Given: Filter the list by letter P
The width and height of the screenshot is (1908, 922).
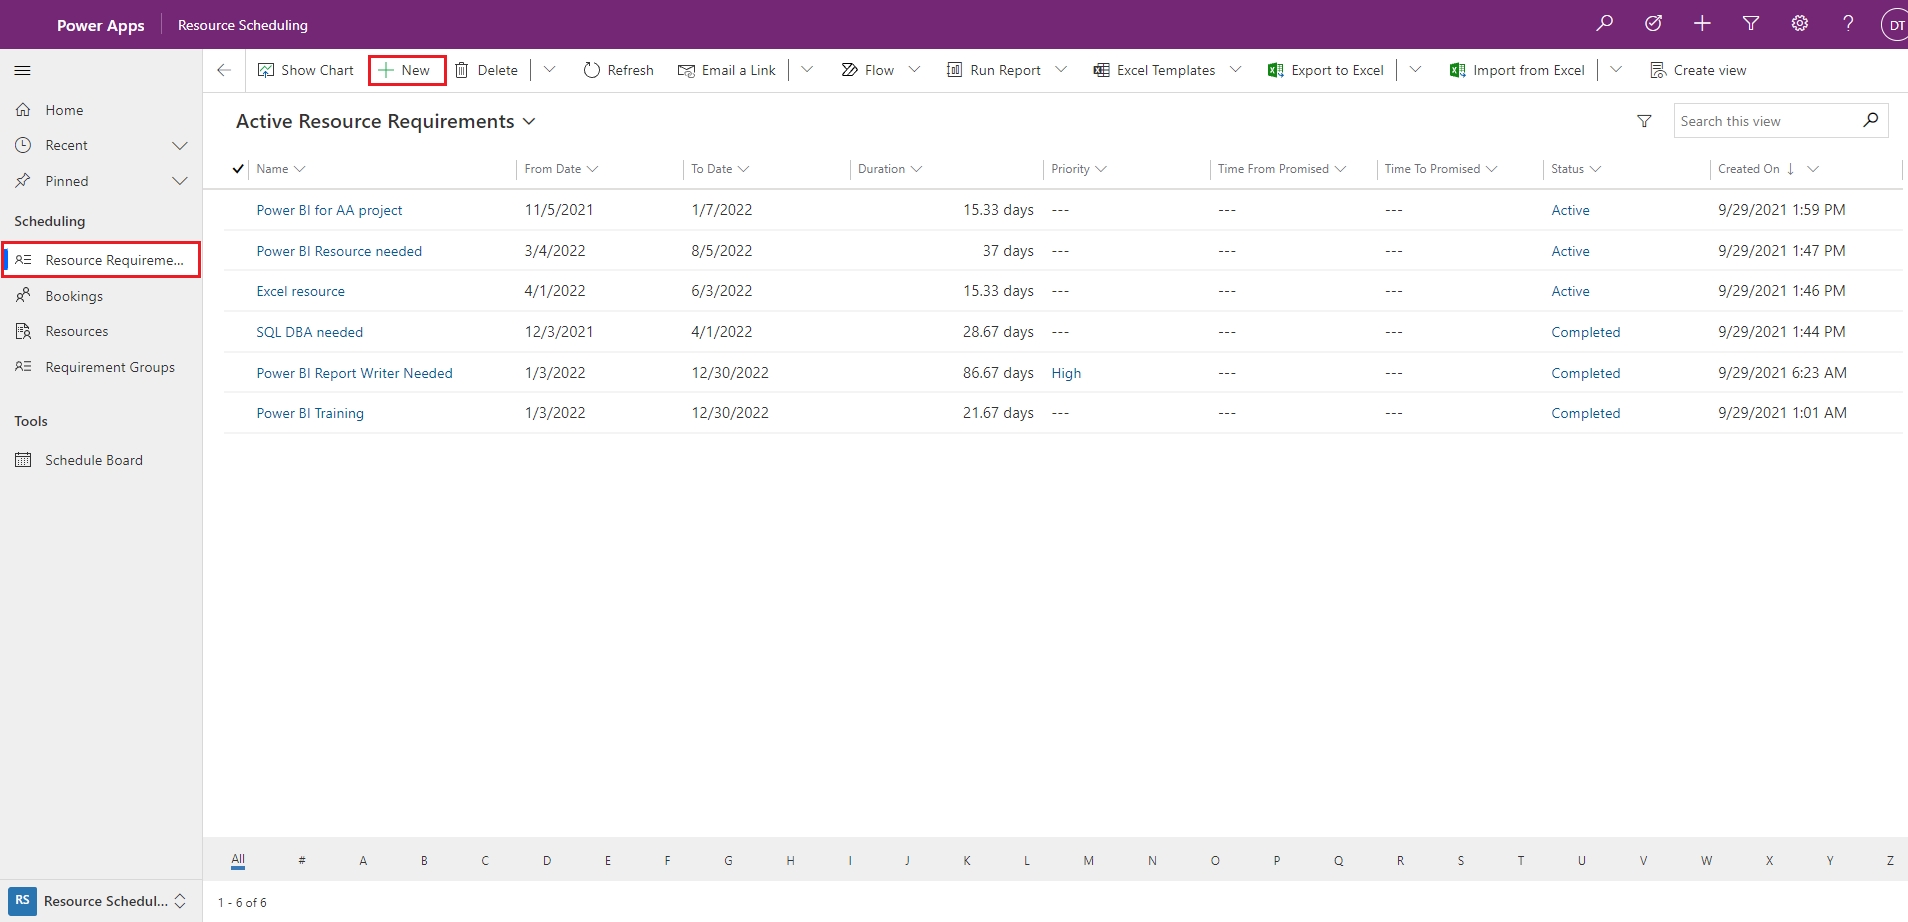Looking at the screenshot, I should click(1277, 860).
